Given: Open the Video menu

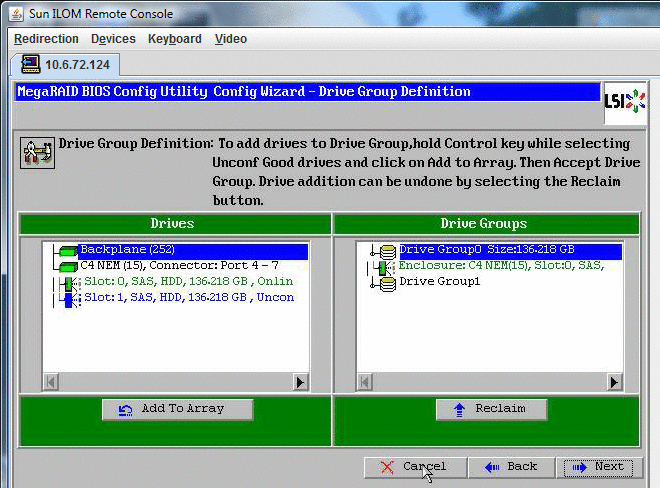Looking at the screenshot, I should [x=231, y=39].
